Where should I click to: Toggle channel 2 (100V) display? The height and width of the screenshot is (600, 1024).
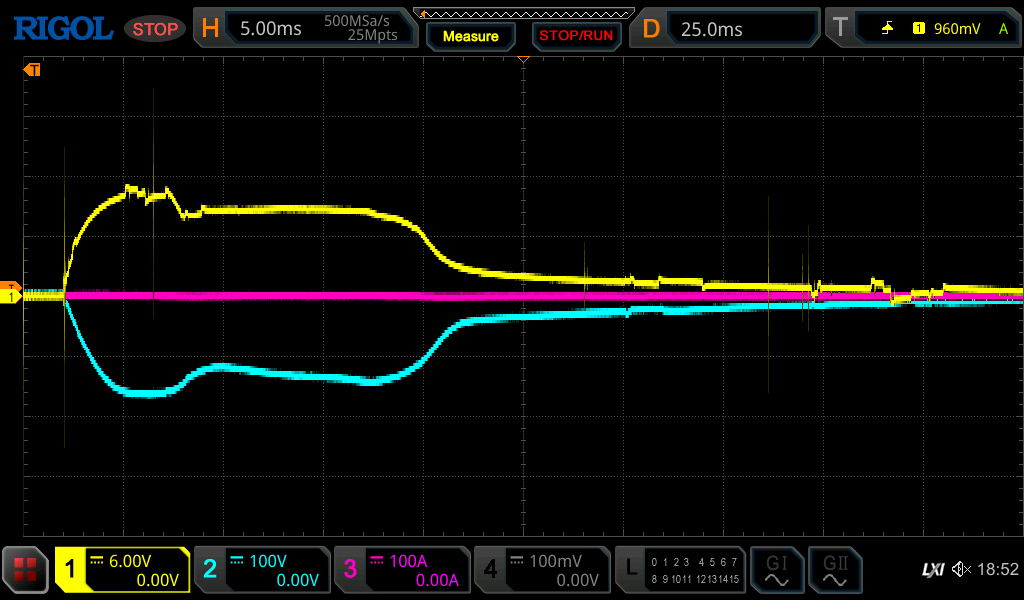click(261, 570)
